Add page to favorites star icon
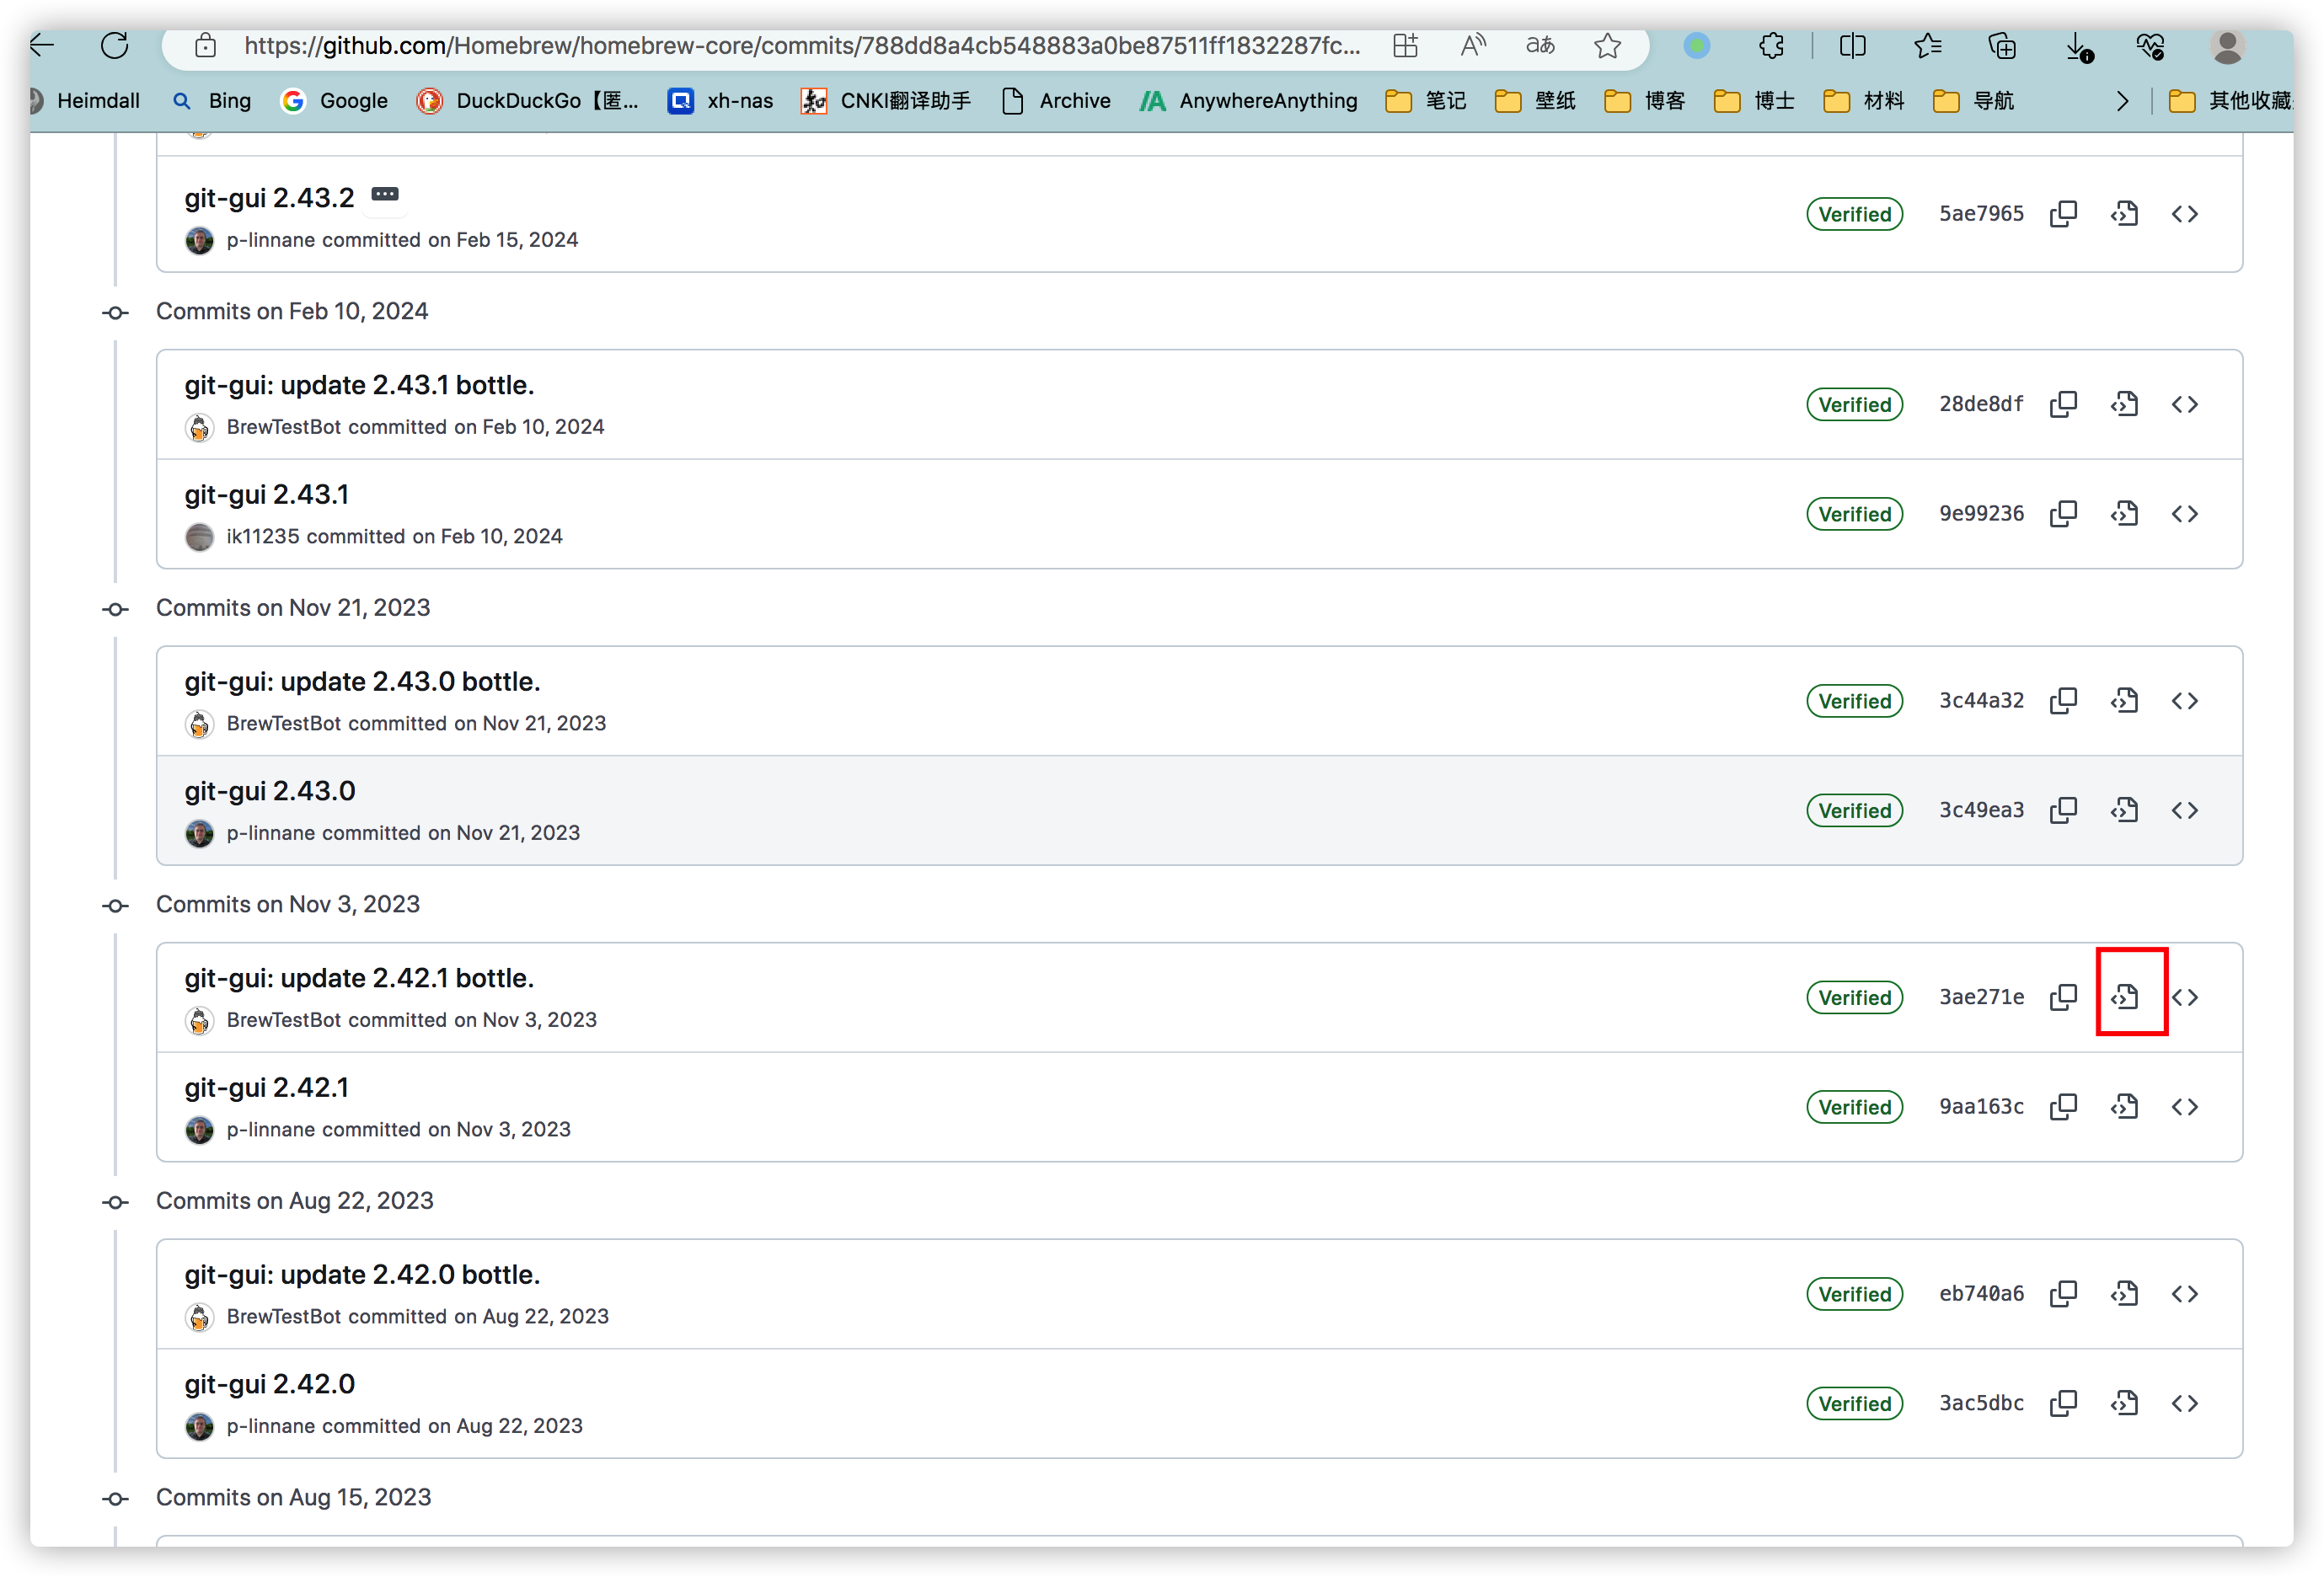The image size is (2324, 1577). 1608,46
